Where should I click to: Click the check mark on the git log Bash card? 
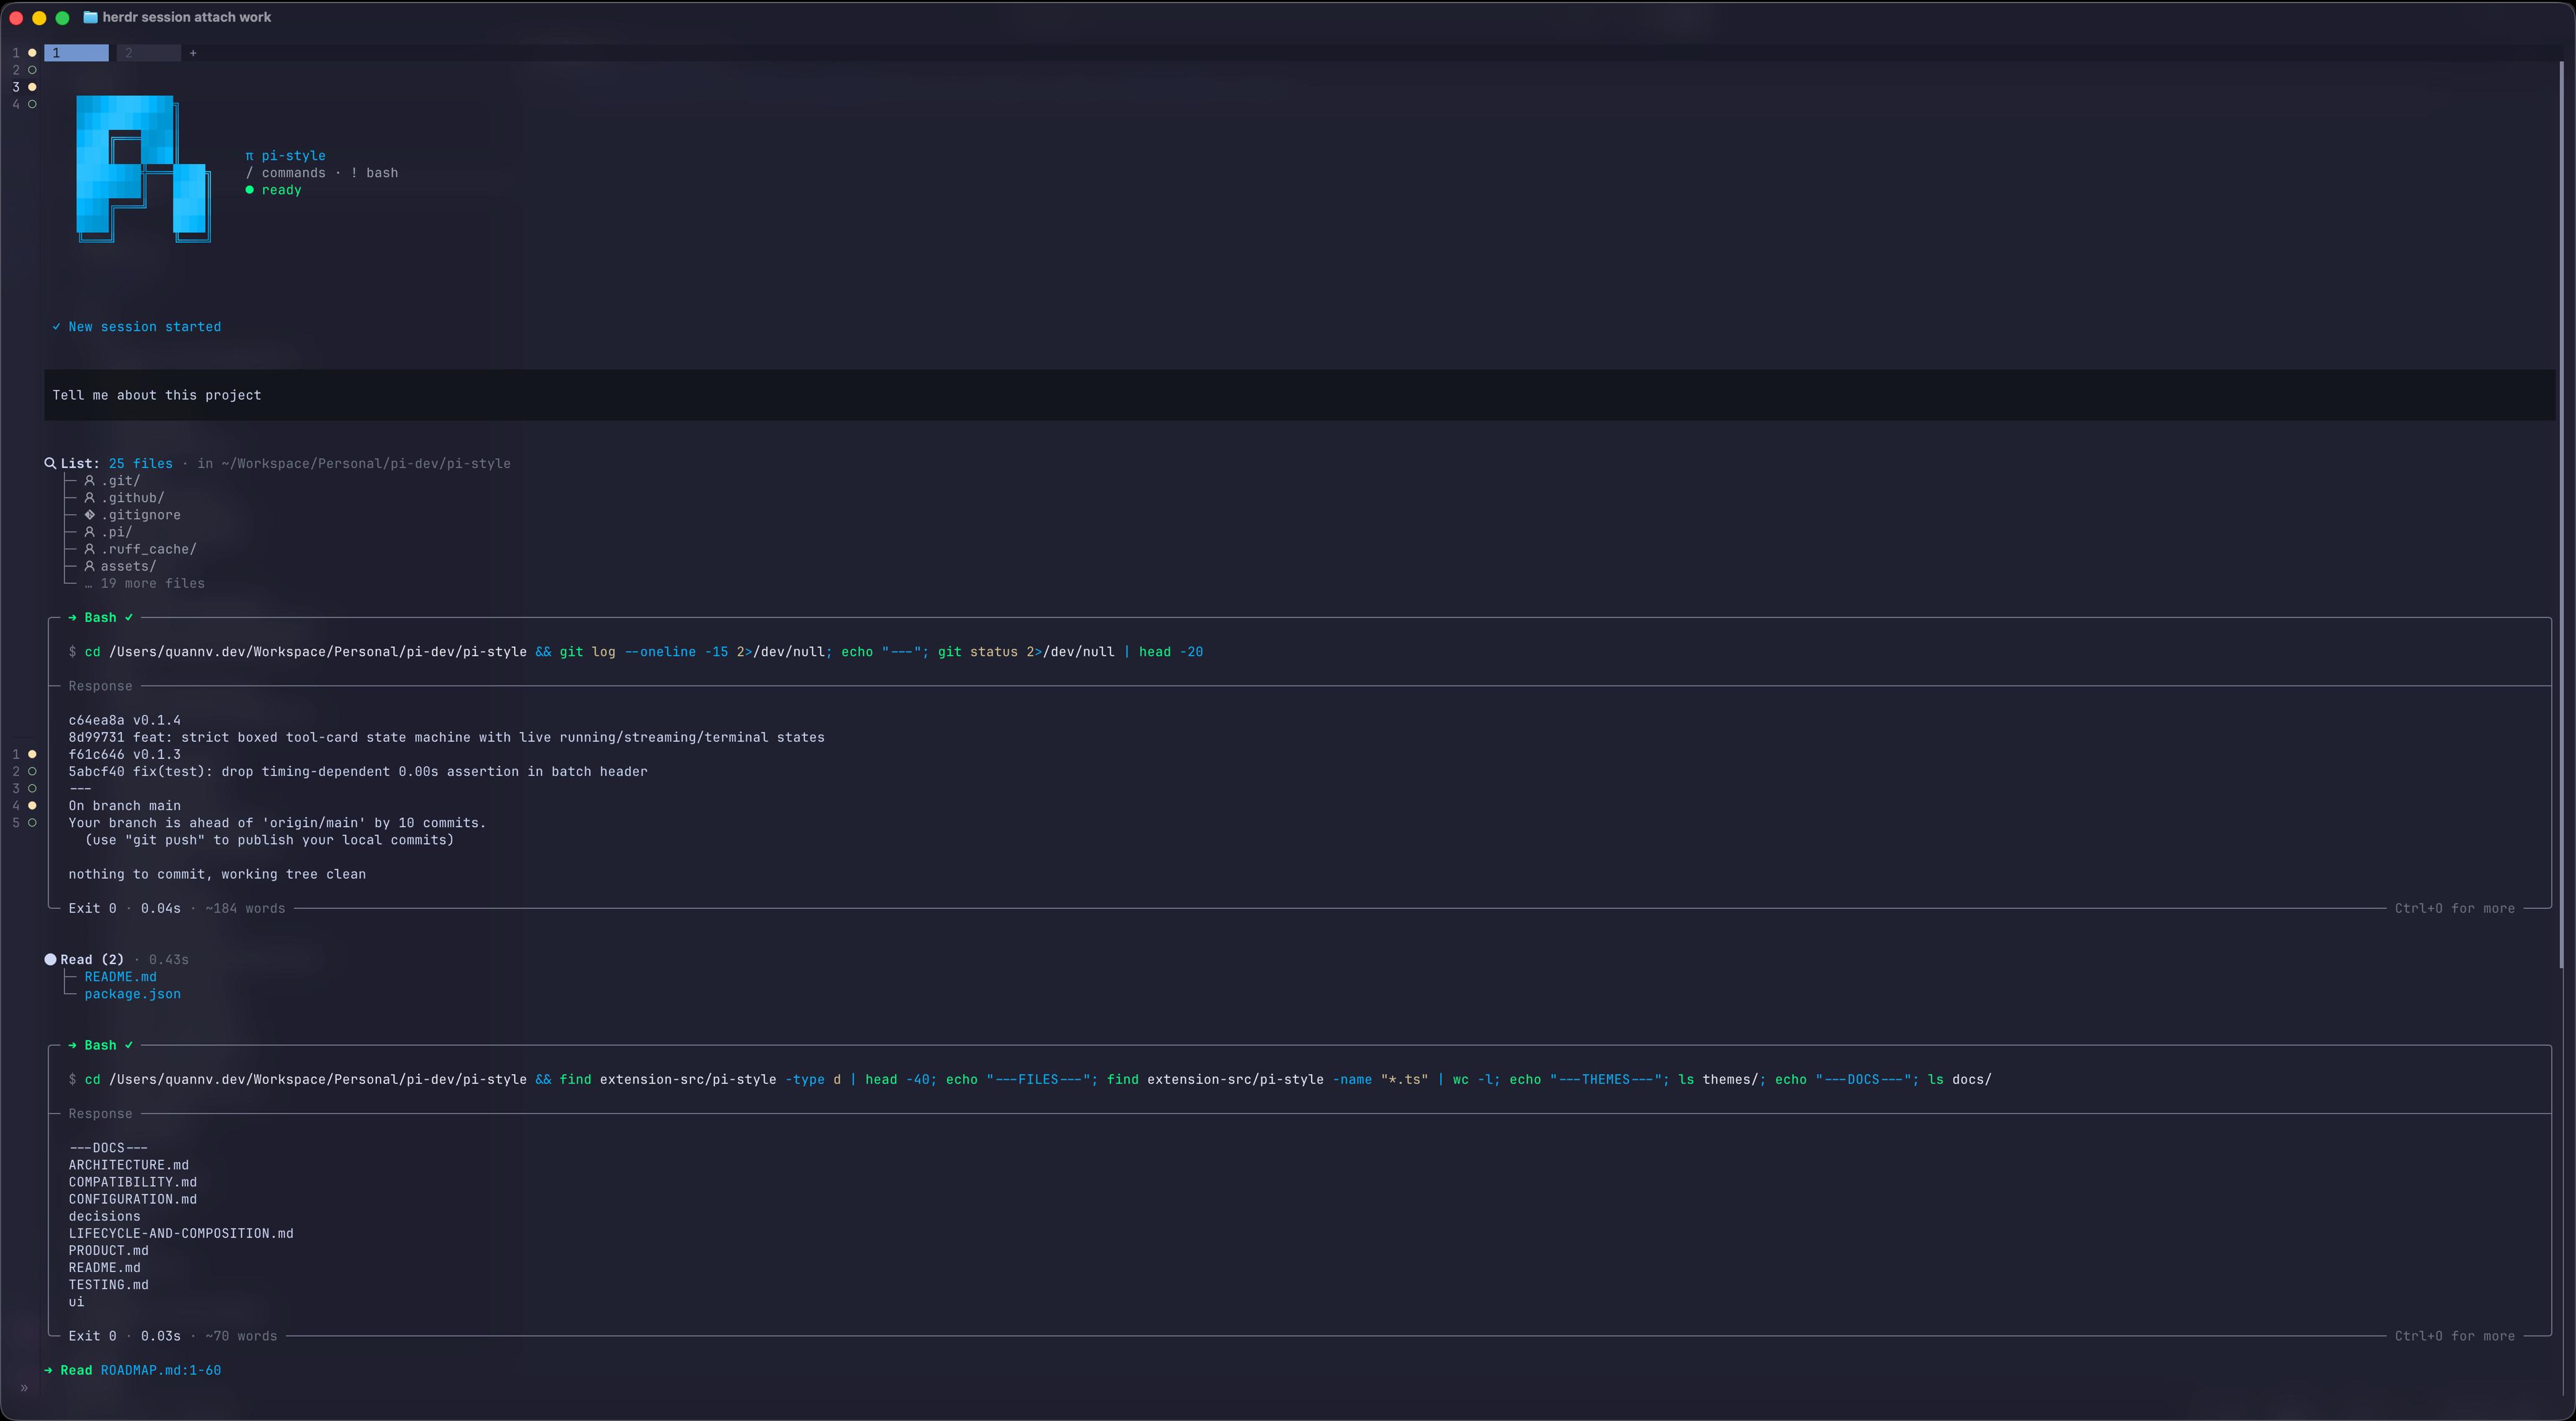129,618
